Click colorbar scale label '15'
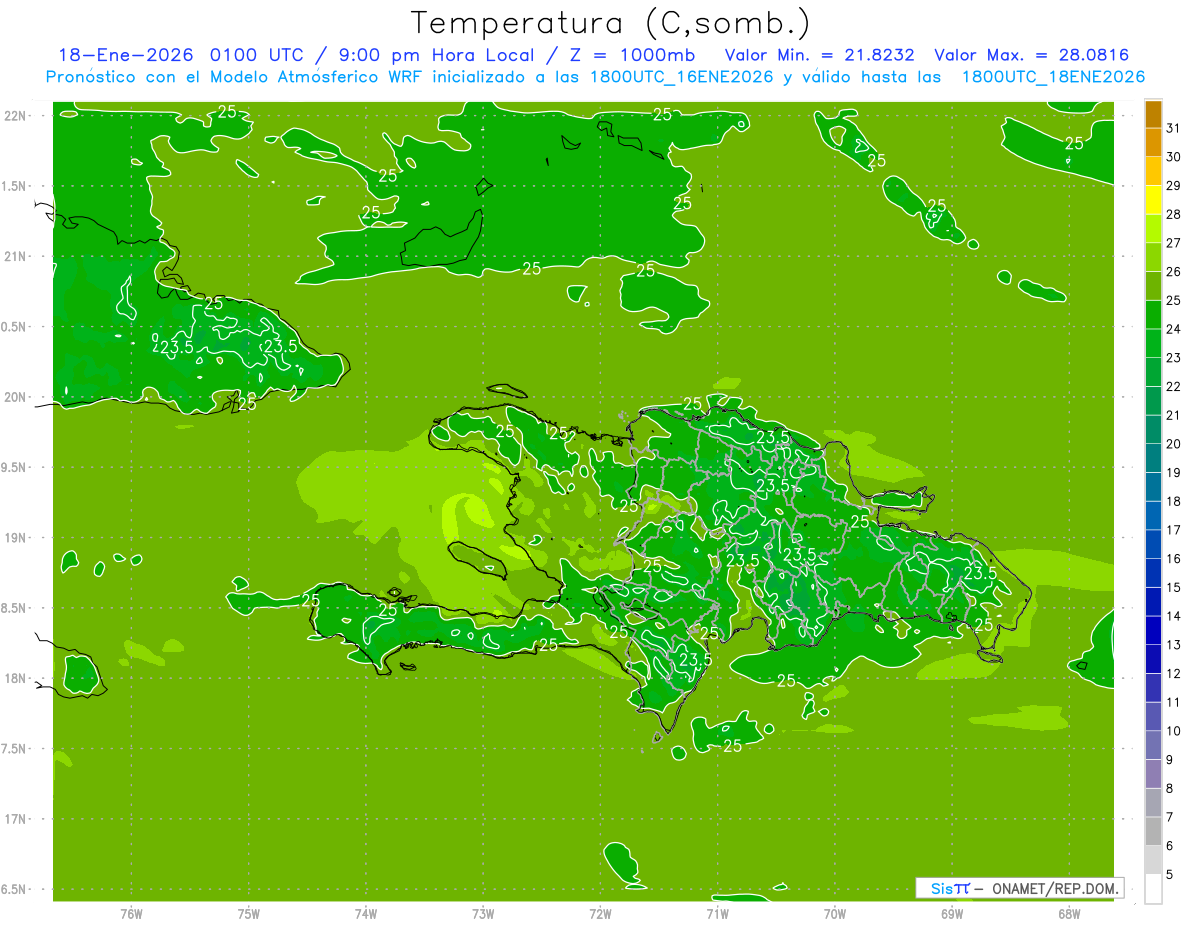This screenshot has width=1200, height=927. (x=1173, y=588)
